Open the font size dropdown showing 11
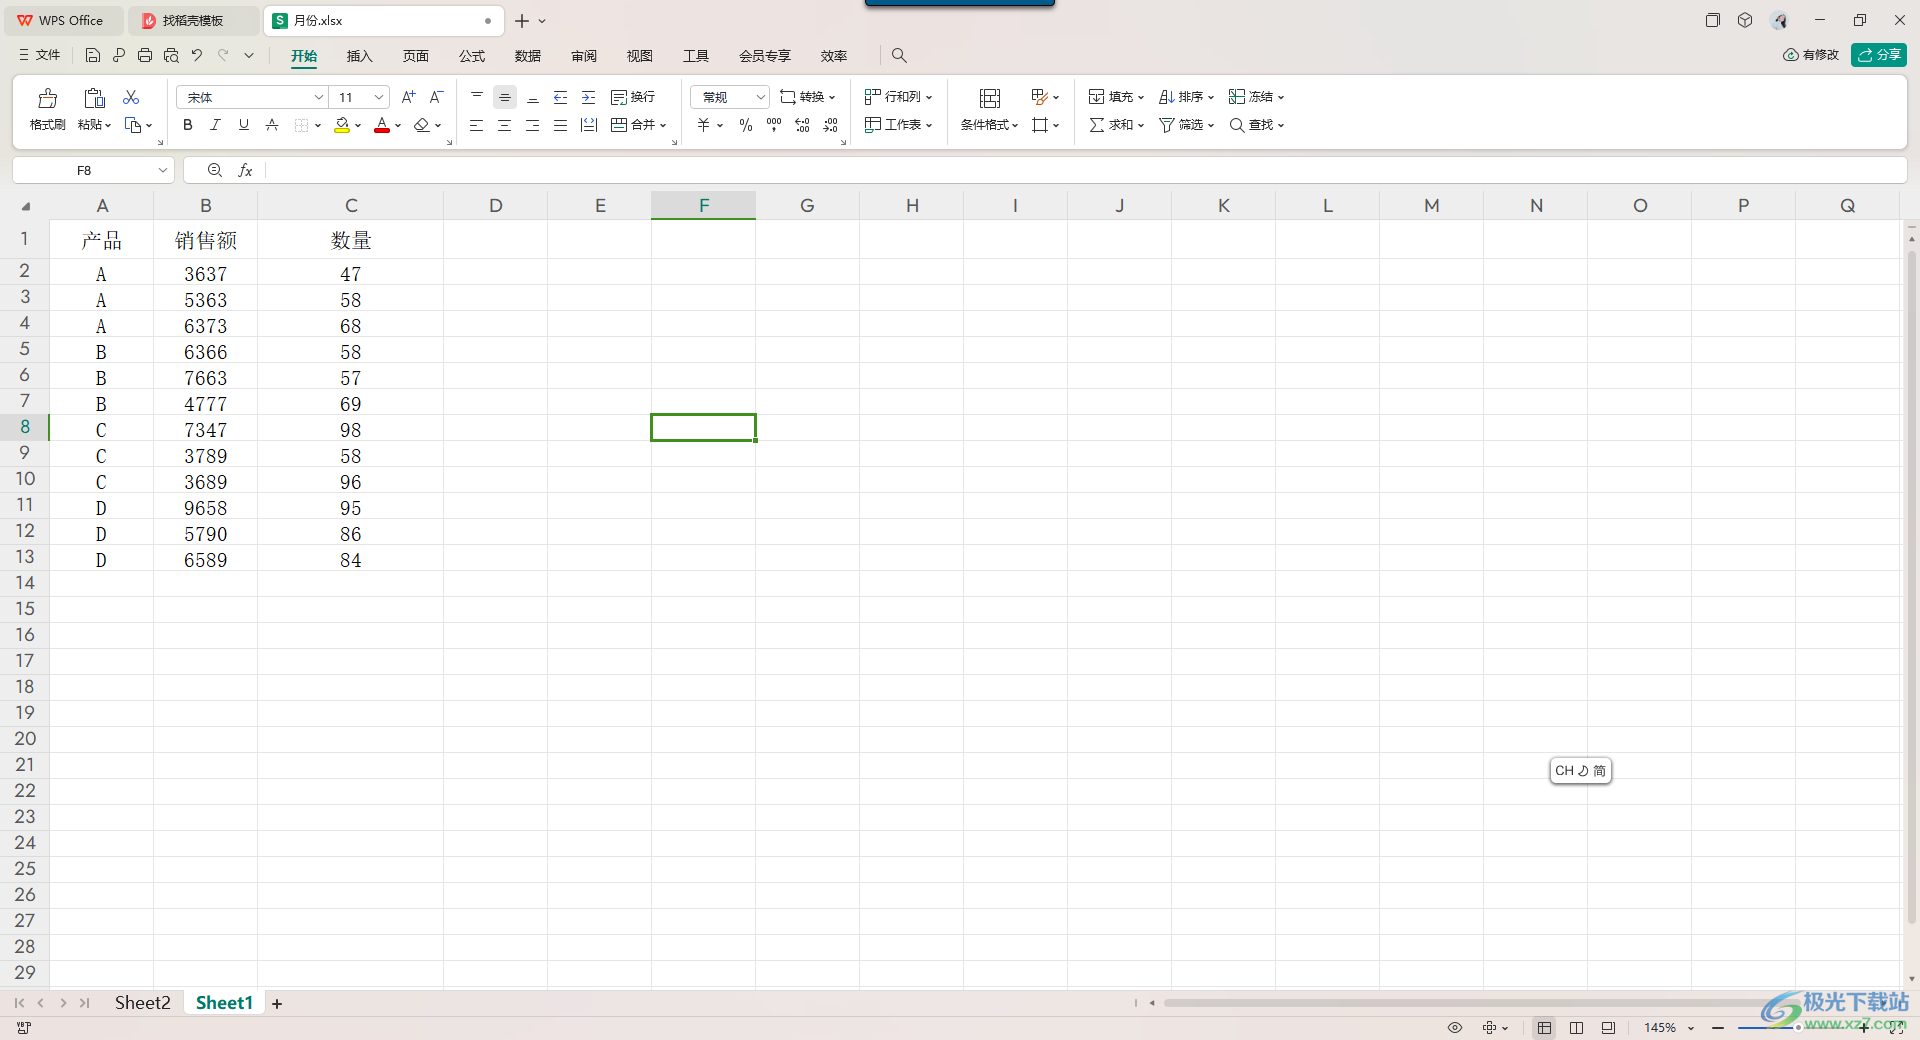The image size is (1920, 1040). tap(379, 97)
